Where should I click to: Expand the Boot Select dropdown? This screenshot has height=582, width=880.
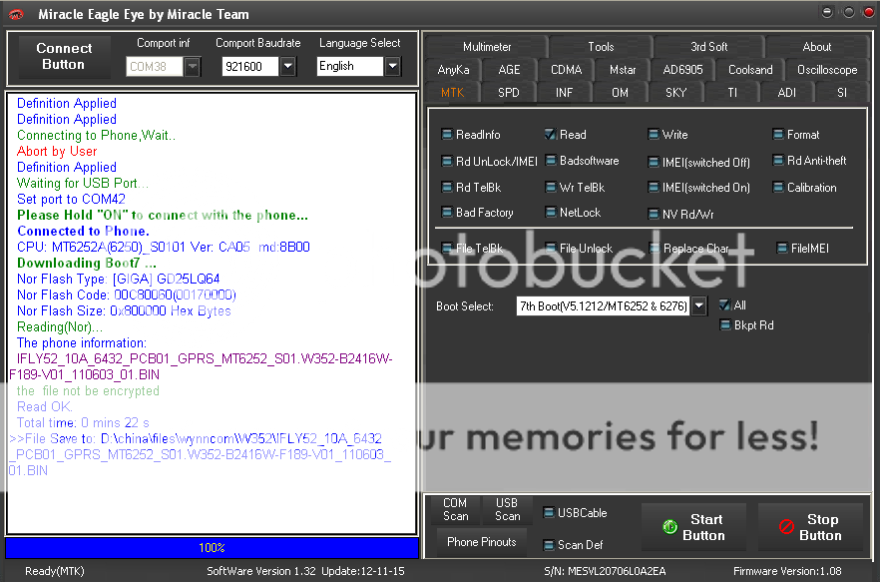coord(699,306)
